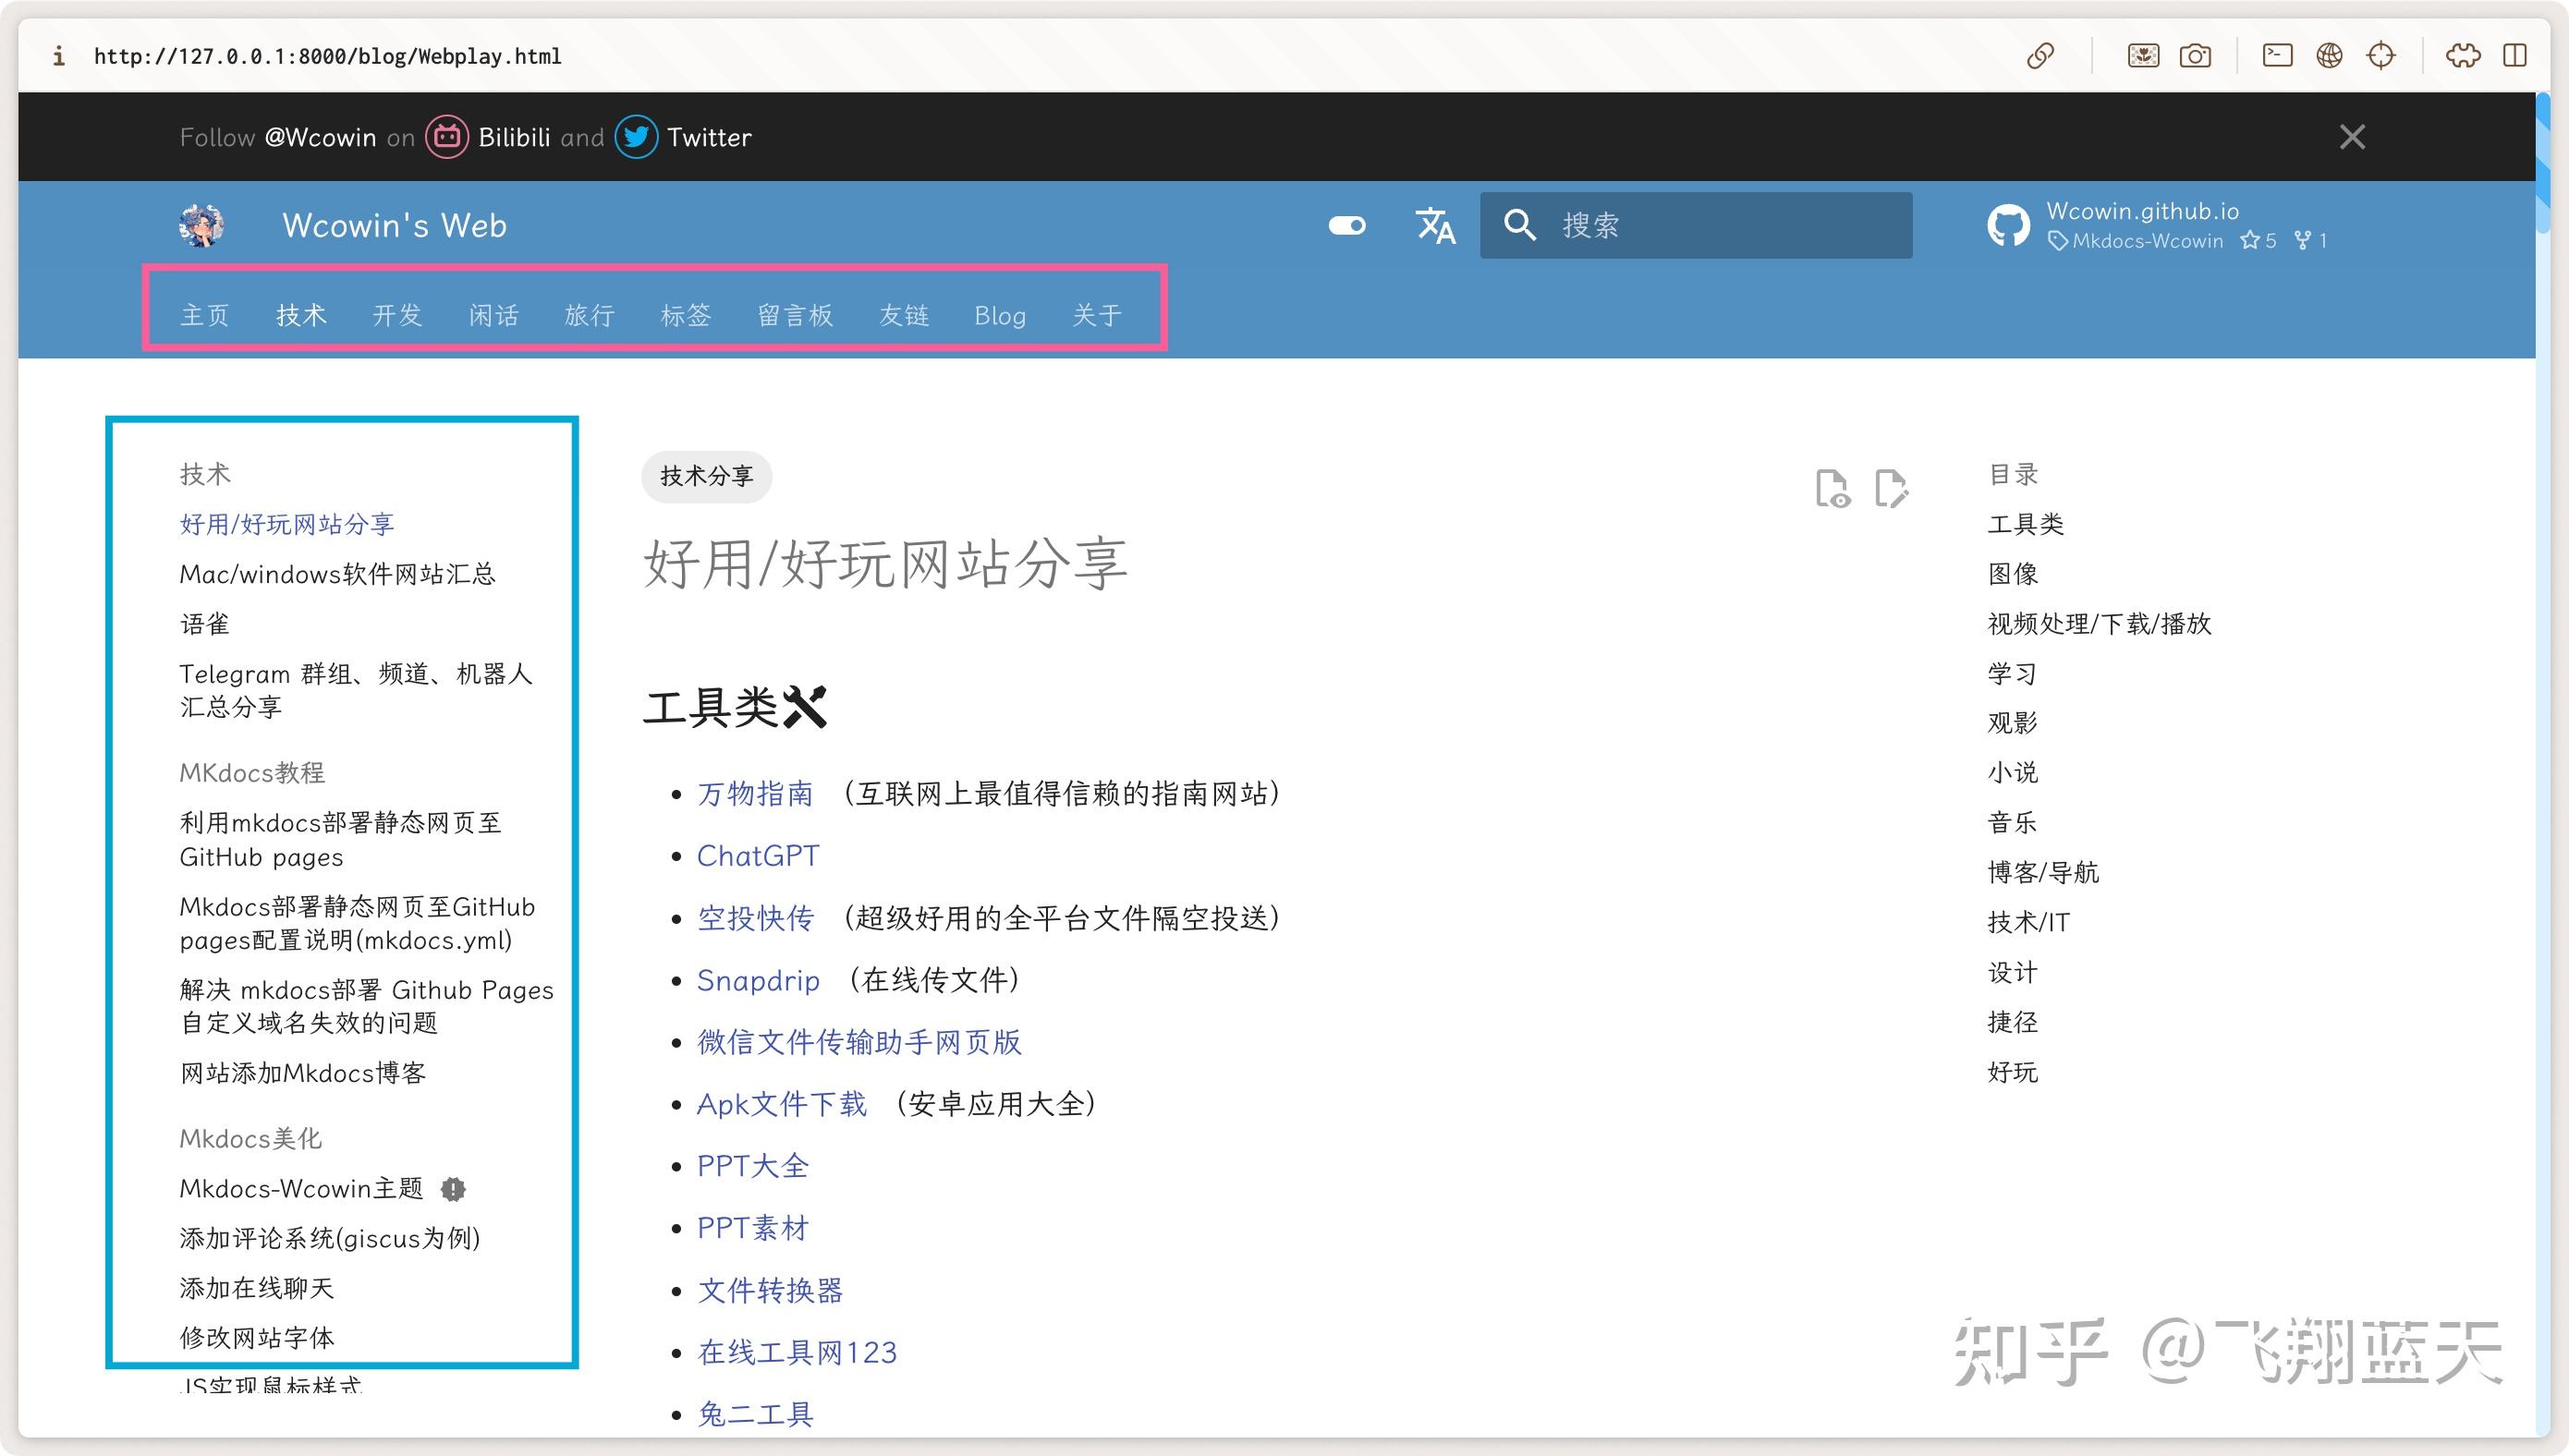
Task: Open the Twitter profile icon
Action: (x=636, y=137)
